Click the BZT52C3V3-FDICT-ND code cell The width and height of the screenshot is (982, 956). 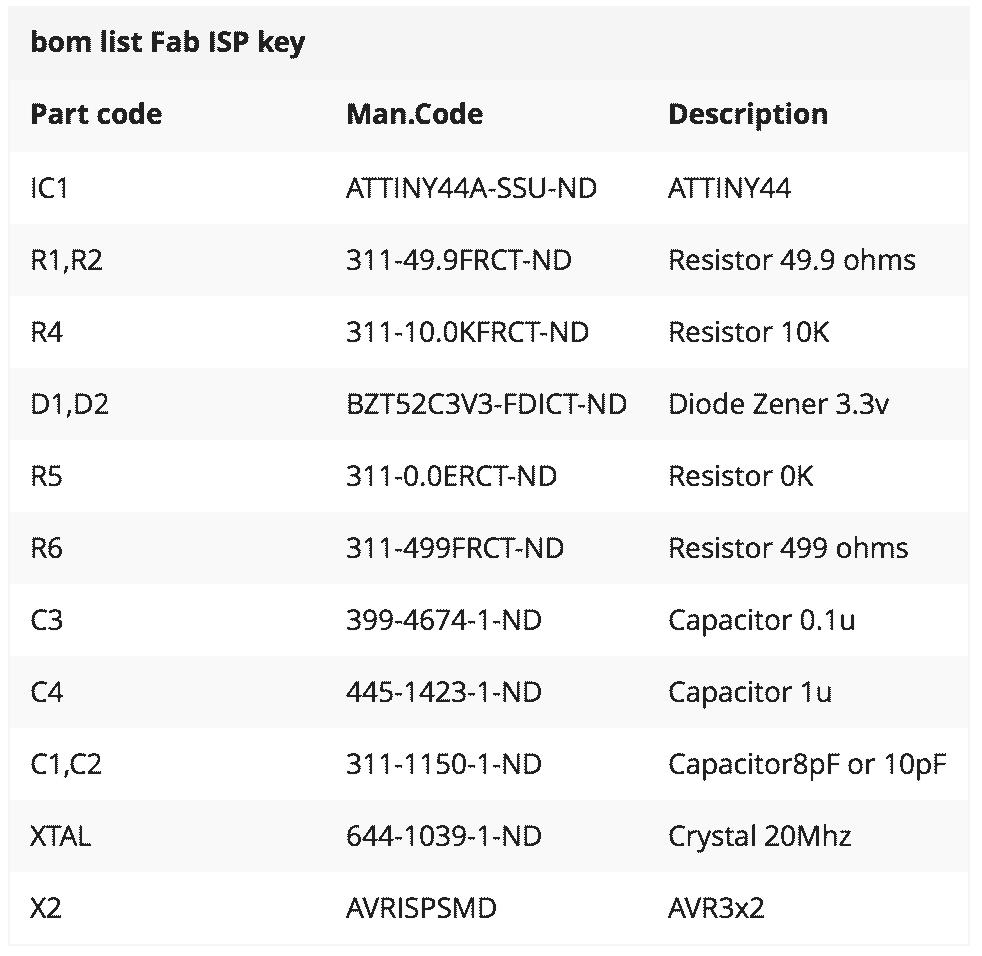tap(487, 404)
